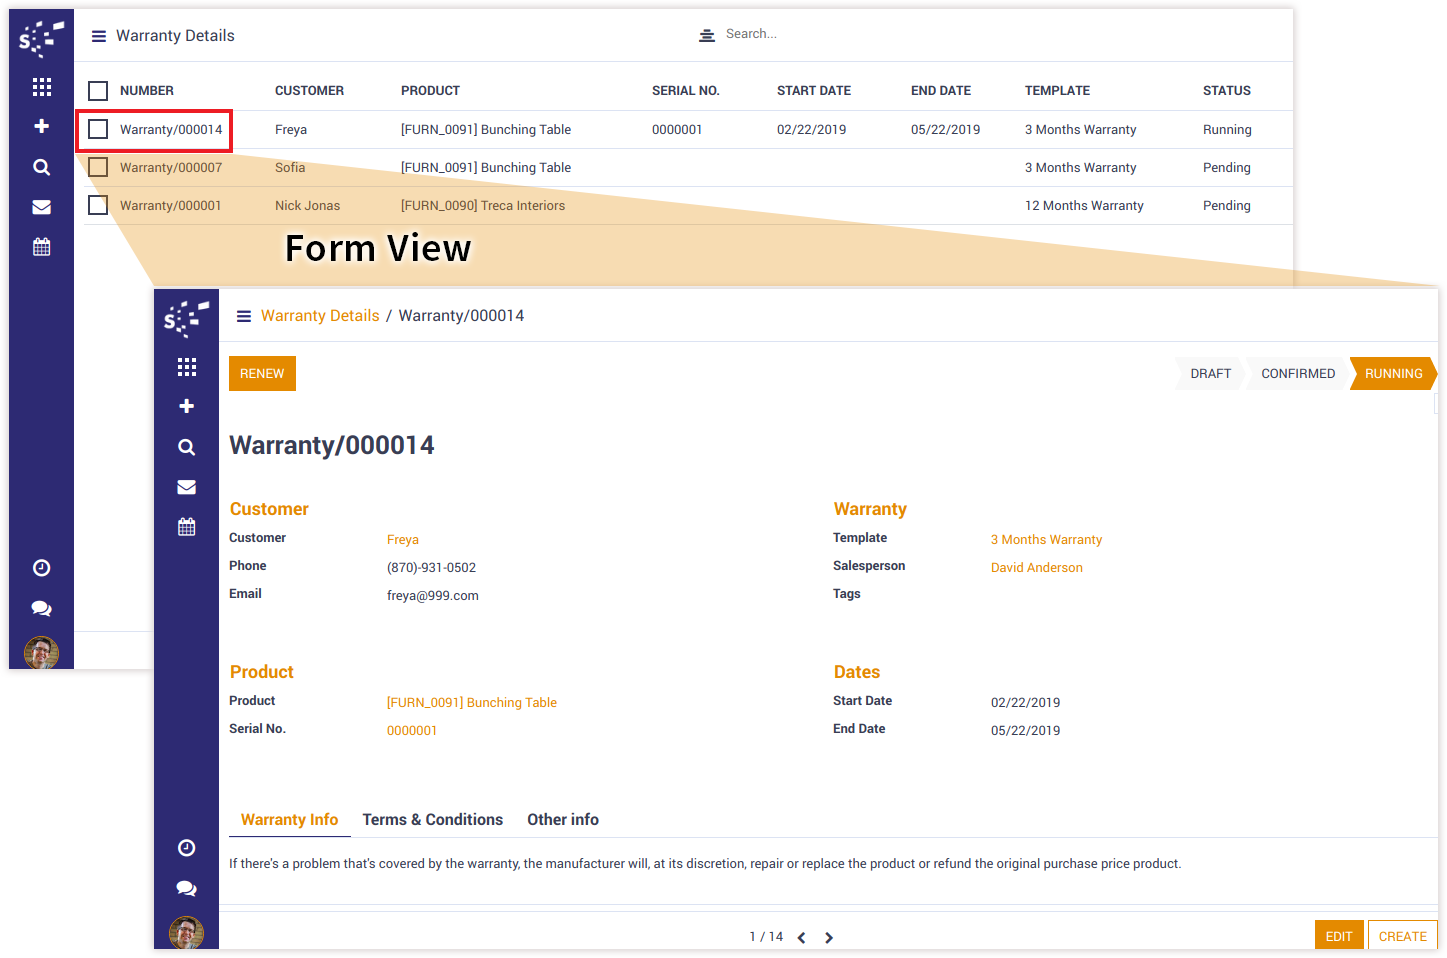Go to previous record with left chevron

[x=801, y=938]
